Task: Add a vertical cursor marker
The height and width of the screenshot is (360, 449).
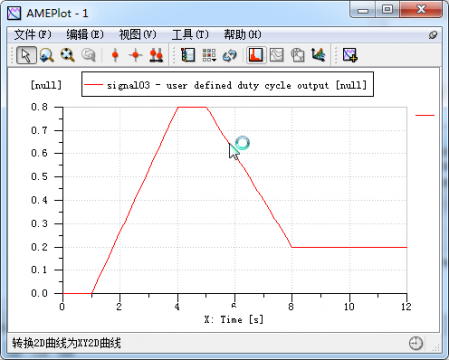Action: [x=115, y=55]
